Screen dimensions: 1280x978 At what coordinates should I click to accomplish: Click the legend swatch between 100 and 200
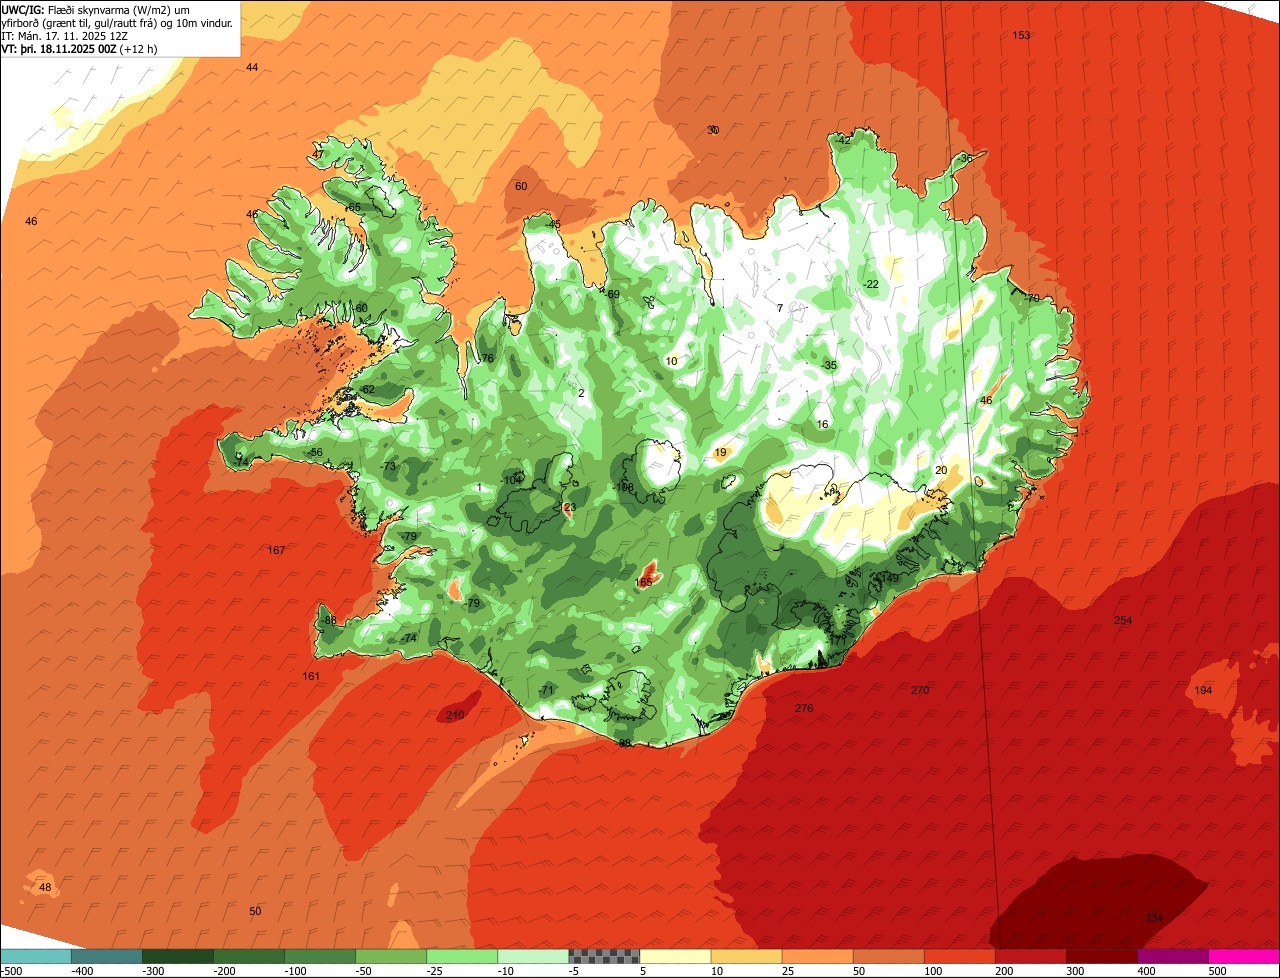pos(959,956)
